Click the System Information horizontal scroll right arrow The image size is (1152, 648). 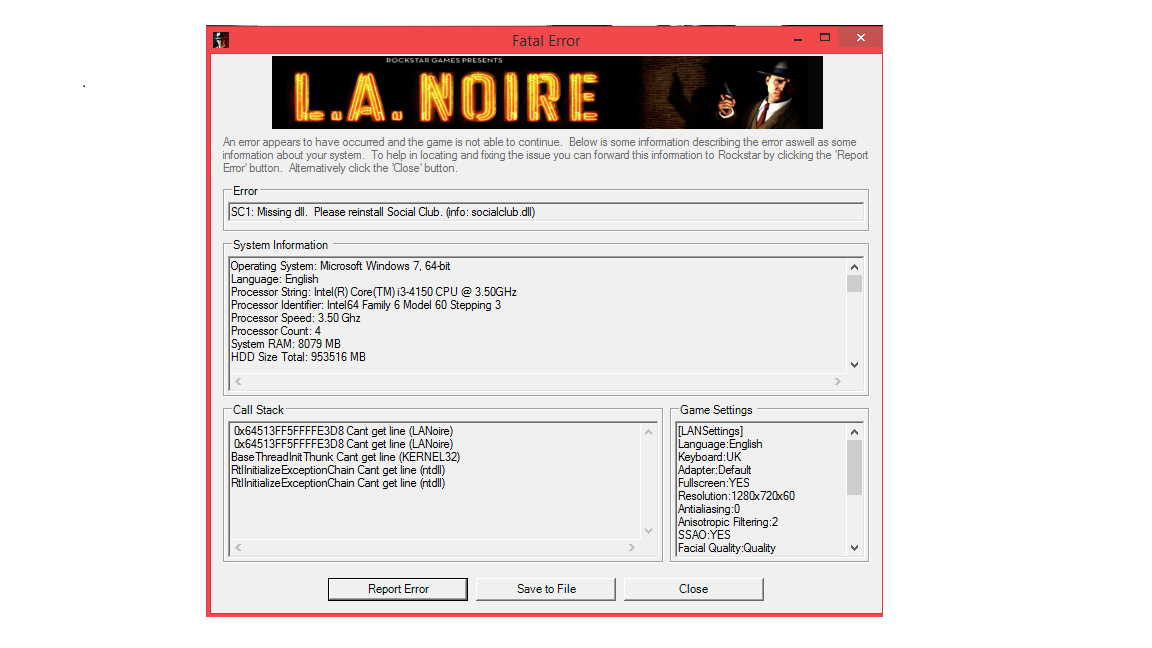[x=838, y=381]
